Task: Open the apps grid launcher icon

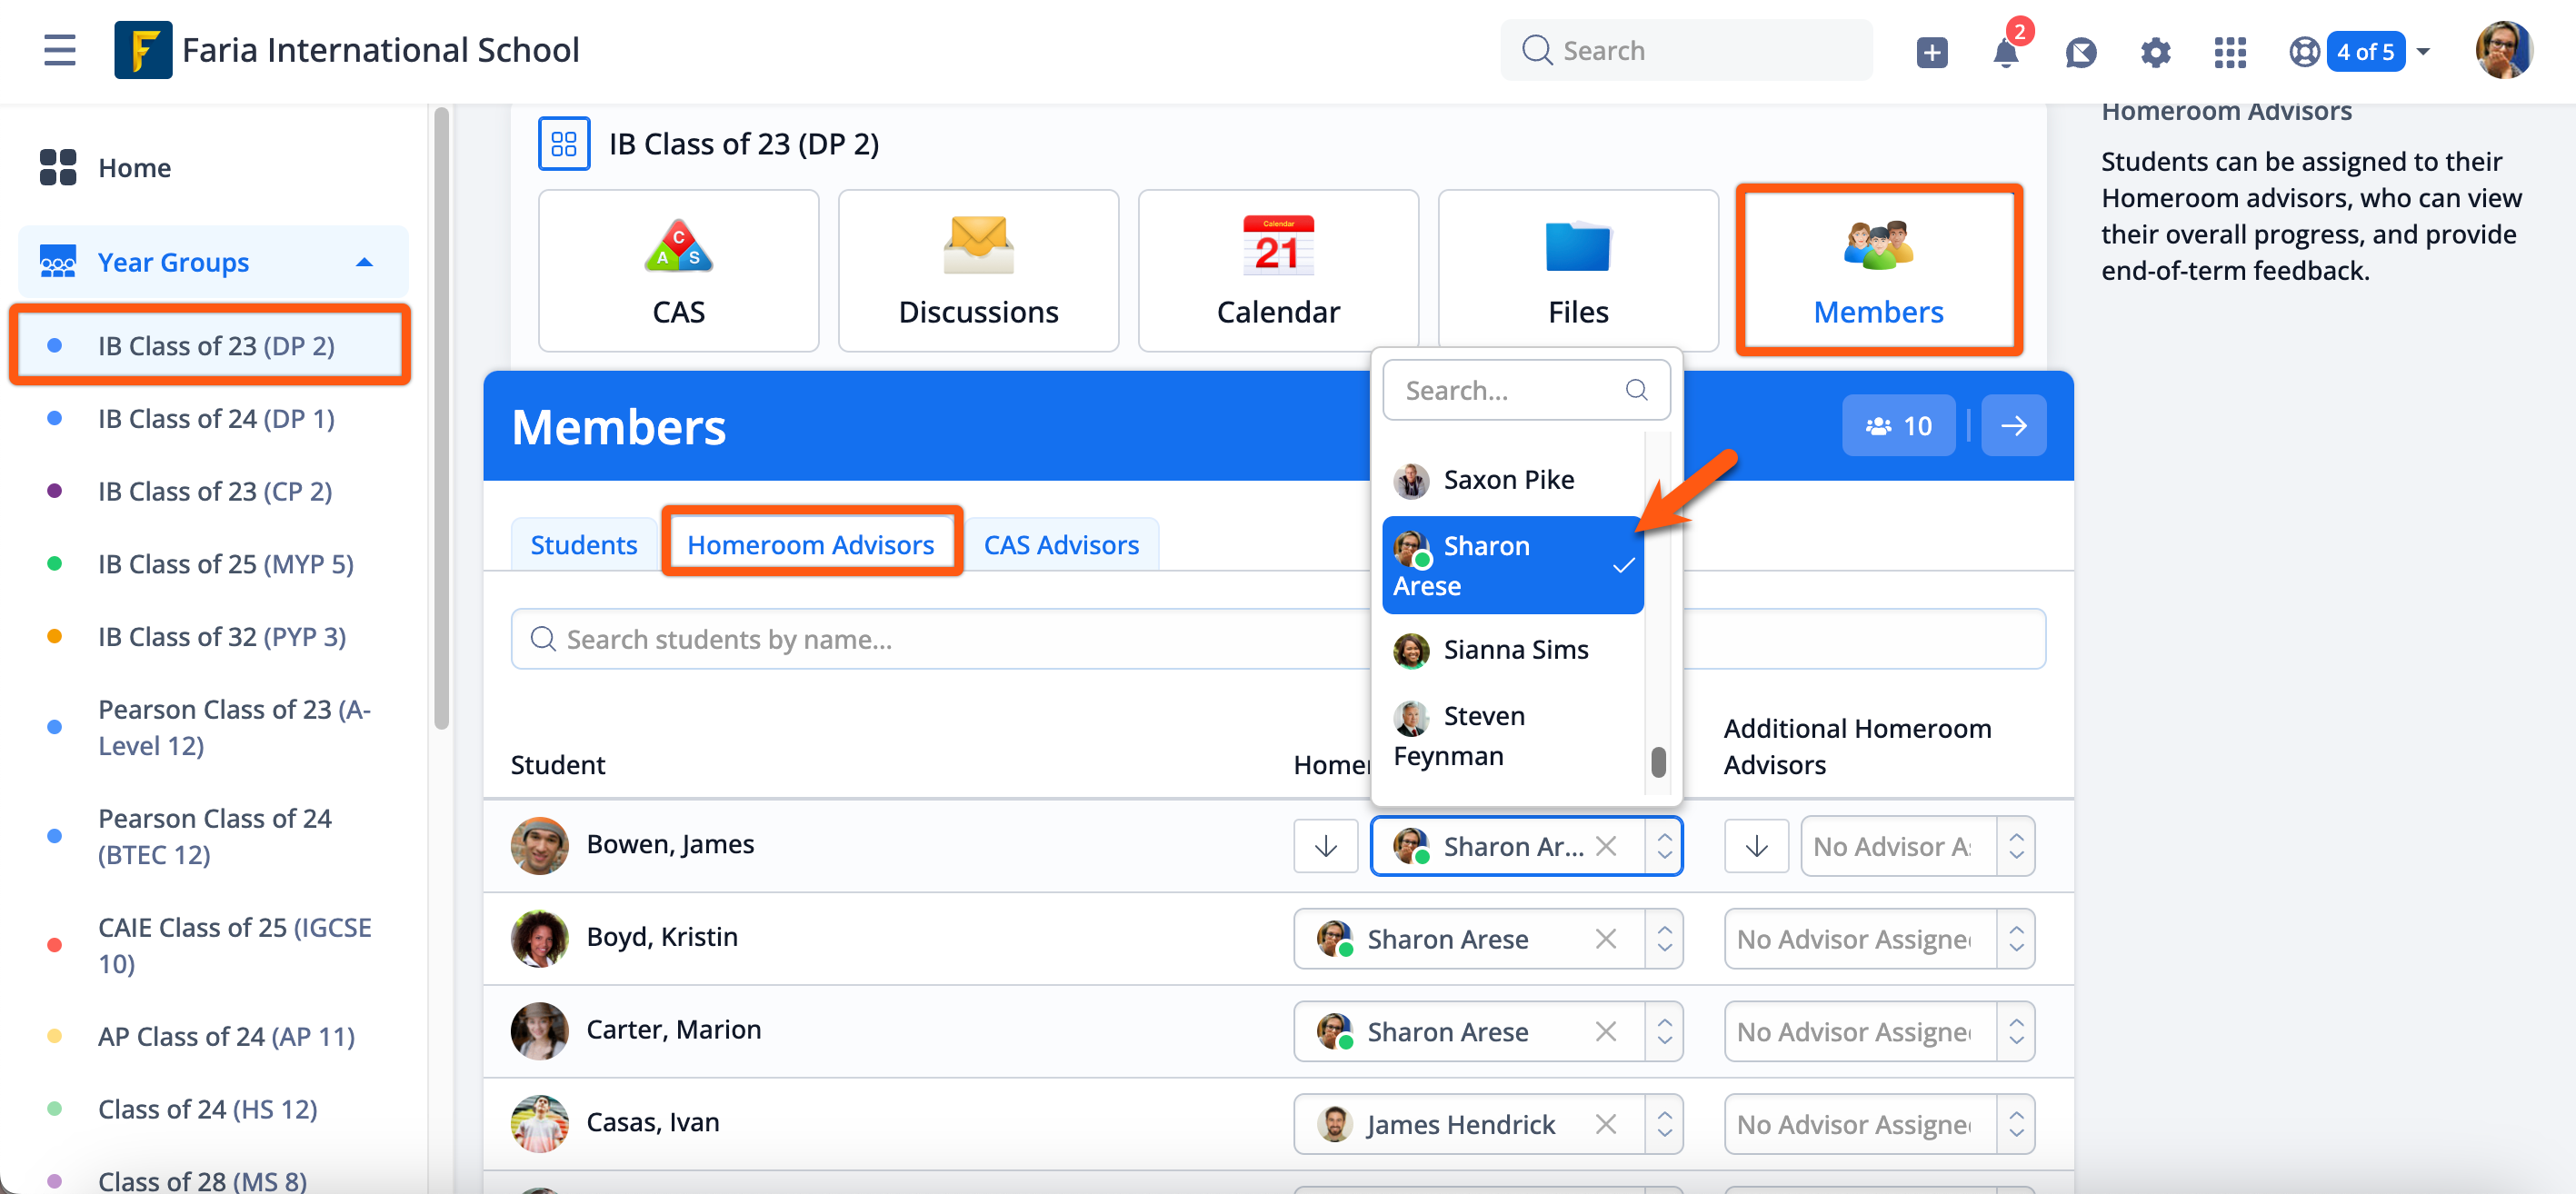Action: 2229,52
